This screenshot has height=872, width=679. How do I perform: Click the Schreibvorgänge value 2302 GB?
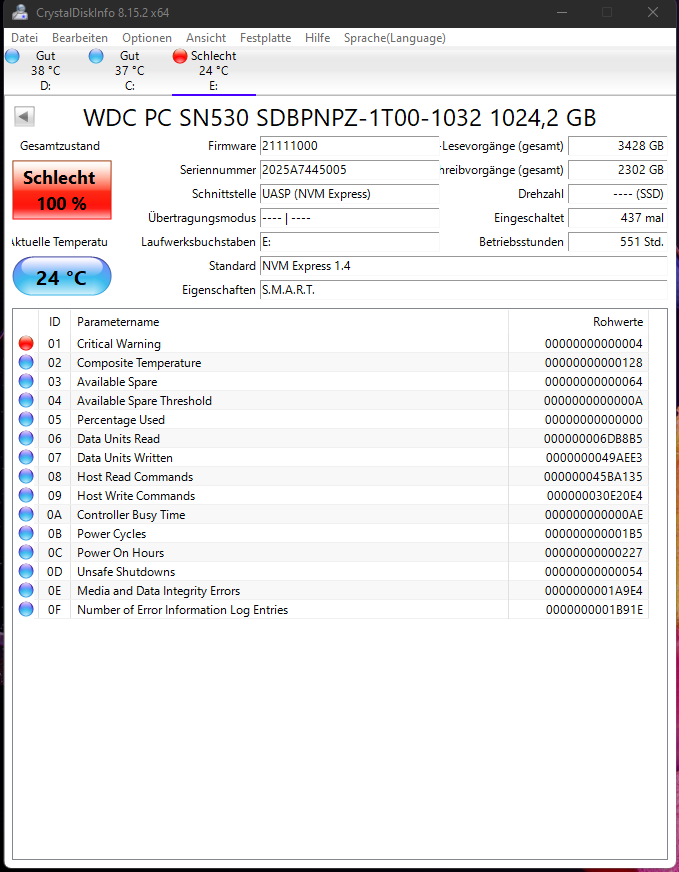(617, 170)
